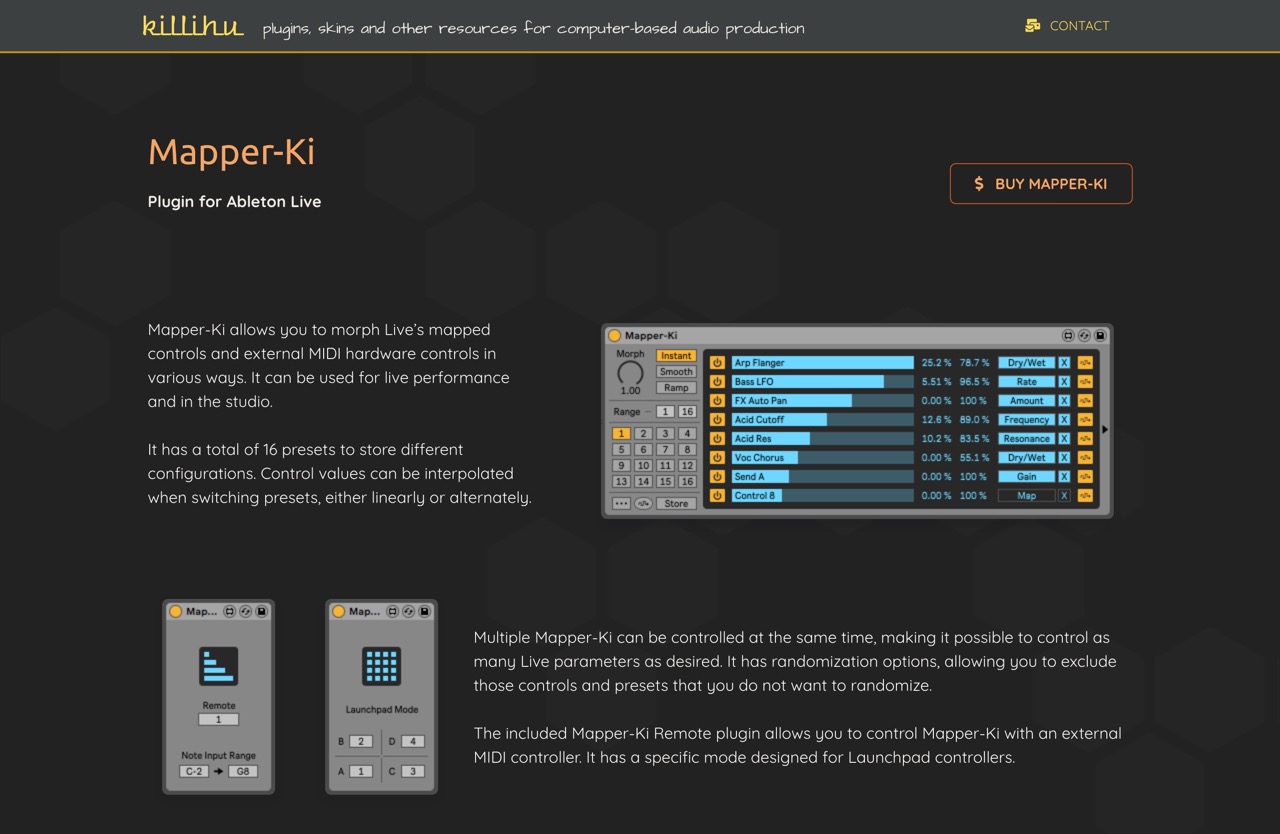Image resolution: width=1280 pixels, height=834 pixels.
Task: Click the hot-swap icon in Mapper-Ki header
Action: [1083, 335]
